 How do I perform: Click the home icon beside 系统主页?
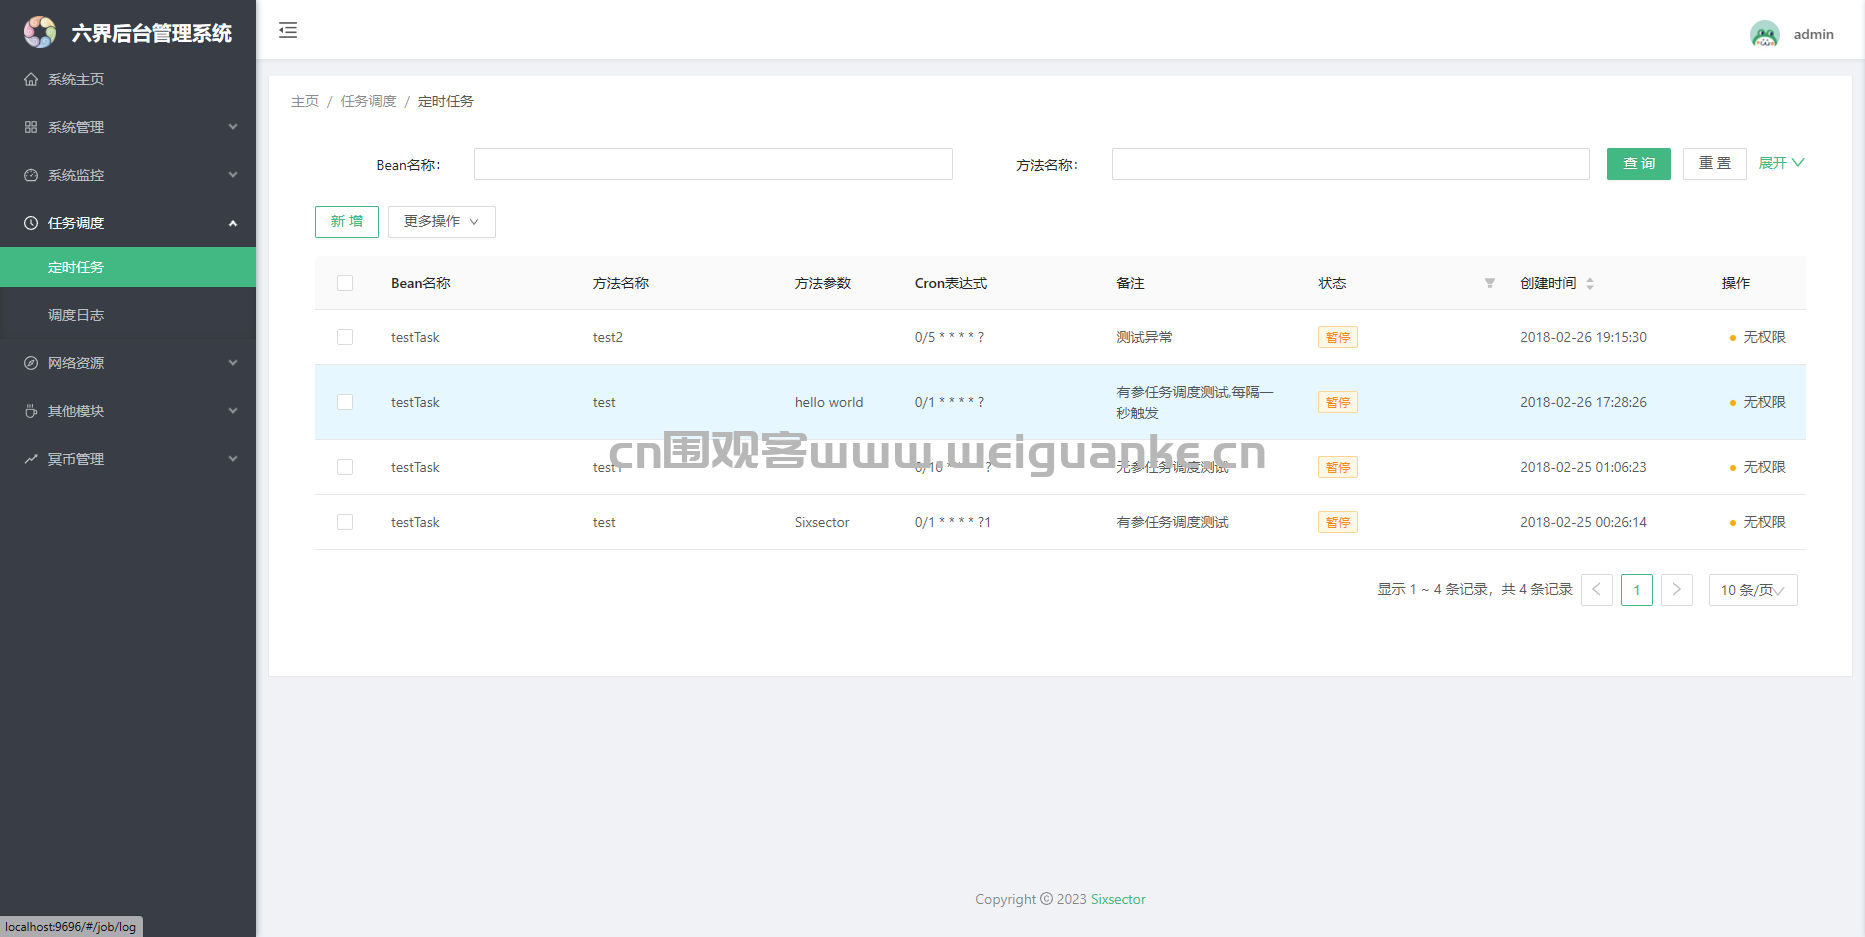(31, 79)
